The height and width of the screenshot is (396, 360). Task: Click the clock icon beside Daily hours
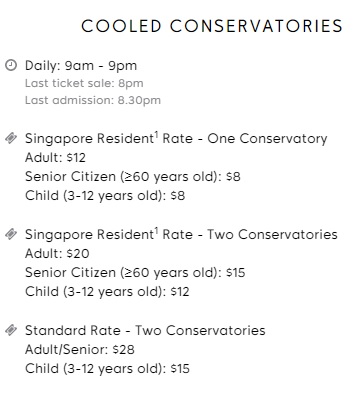[11, 65]
